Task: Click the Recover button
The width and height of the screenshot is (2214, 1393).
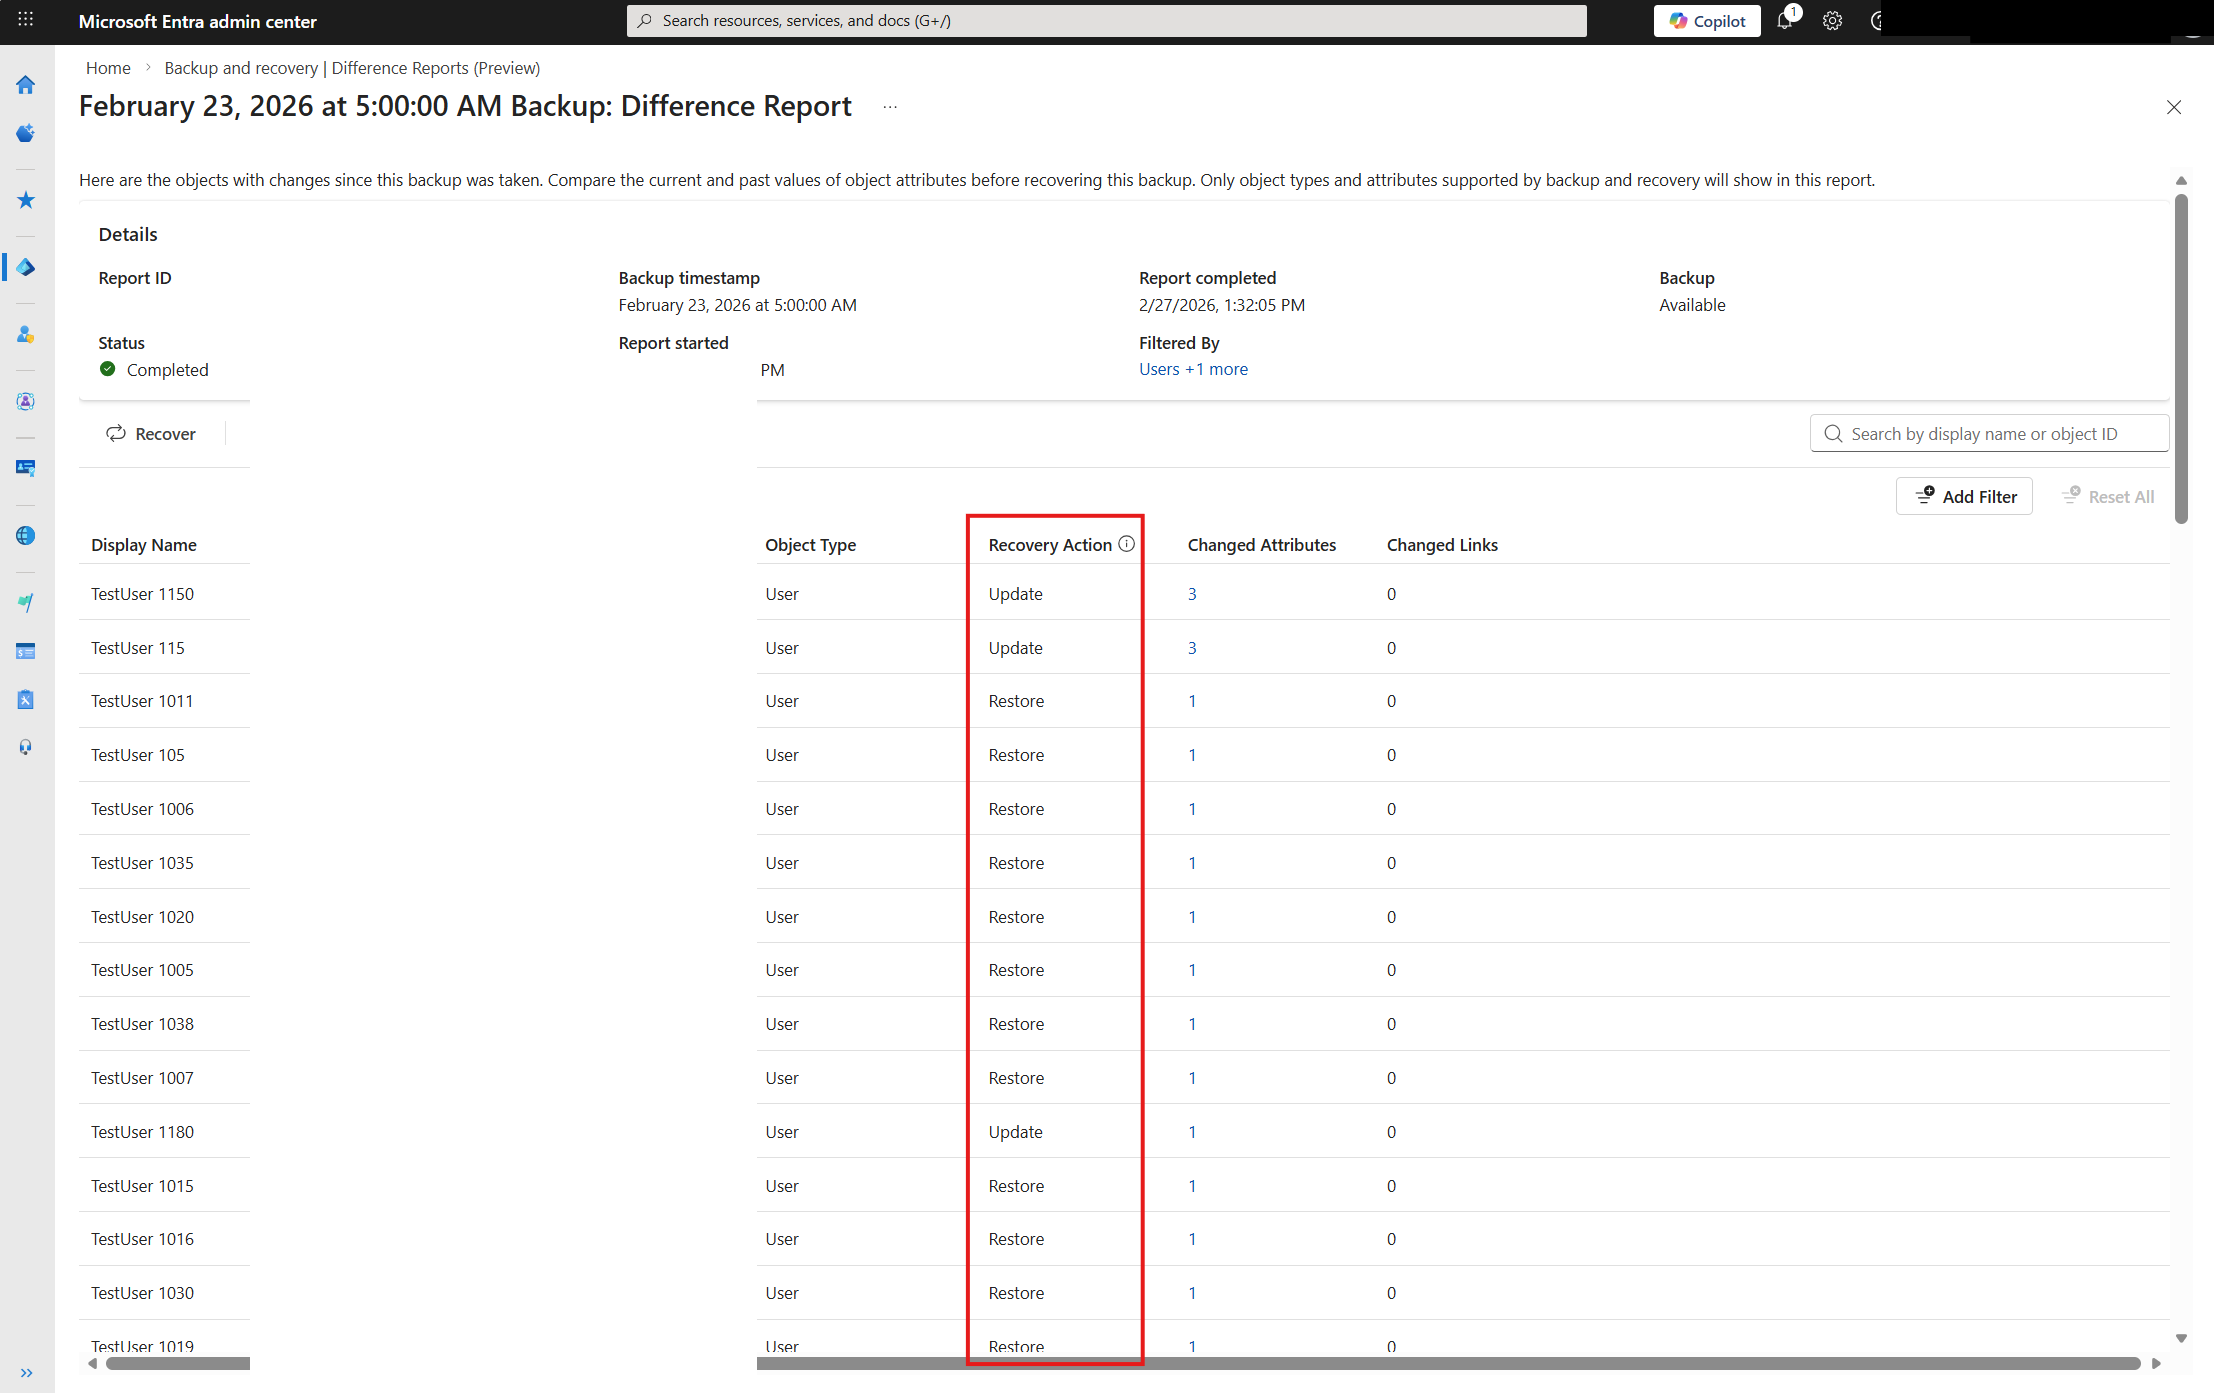Action: pos(151,433)
